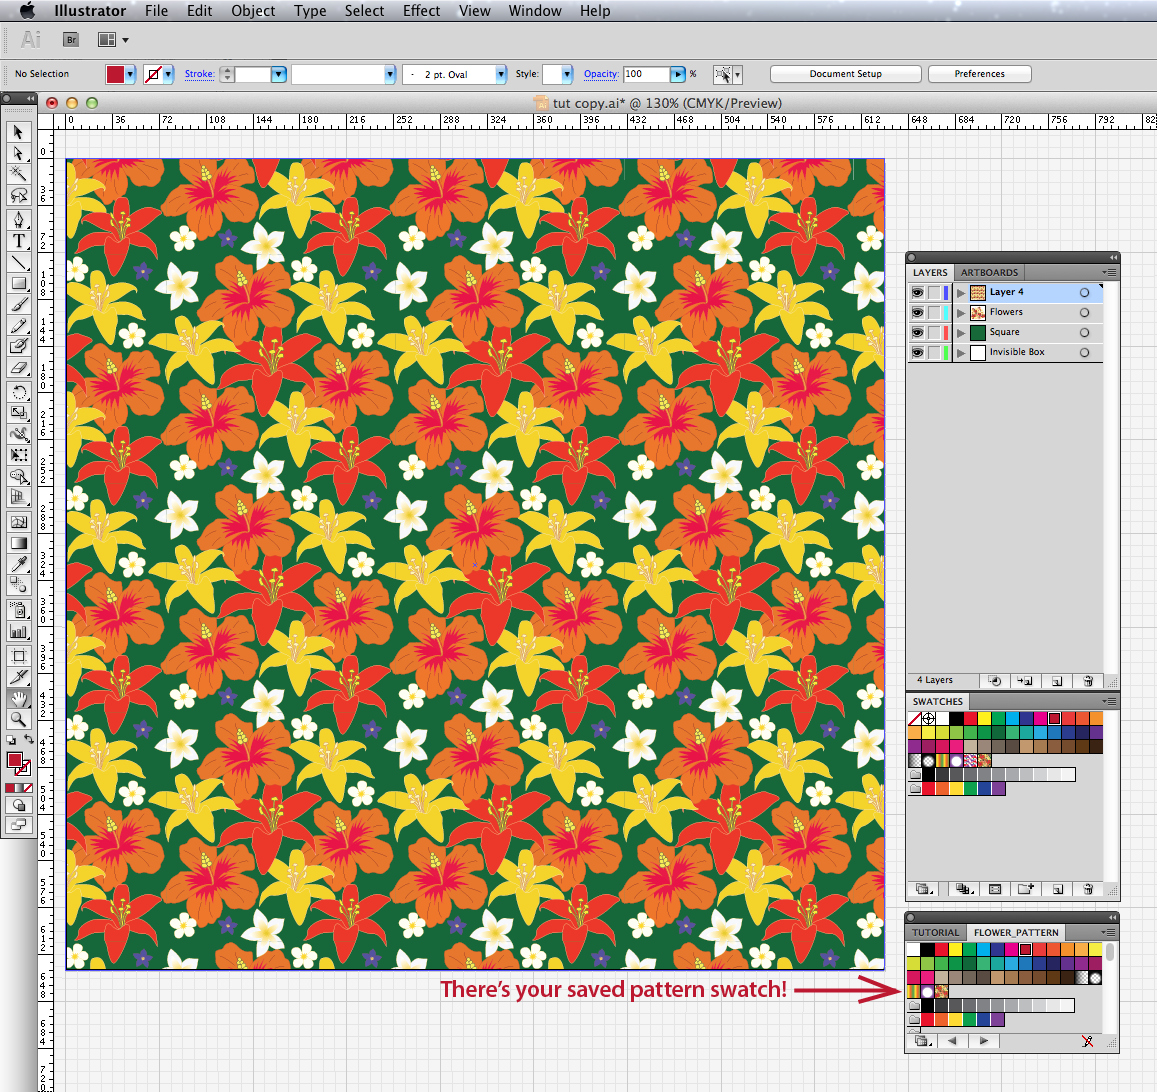This screenshot has width=1157, height=1092.
Task: Select the Hand tool
Action: (18, 697)
